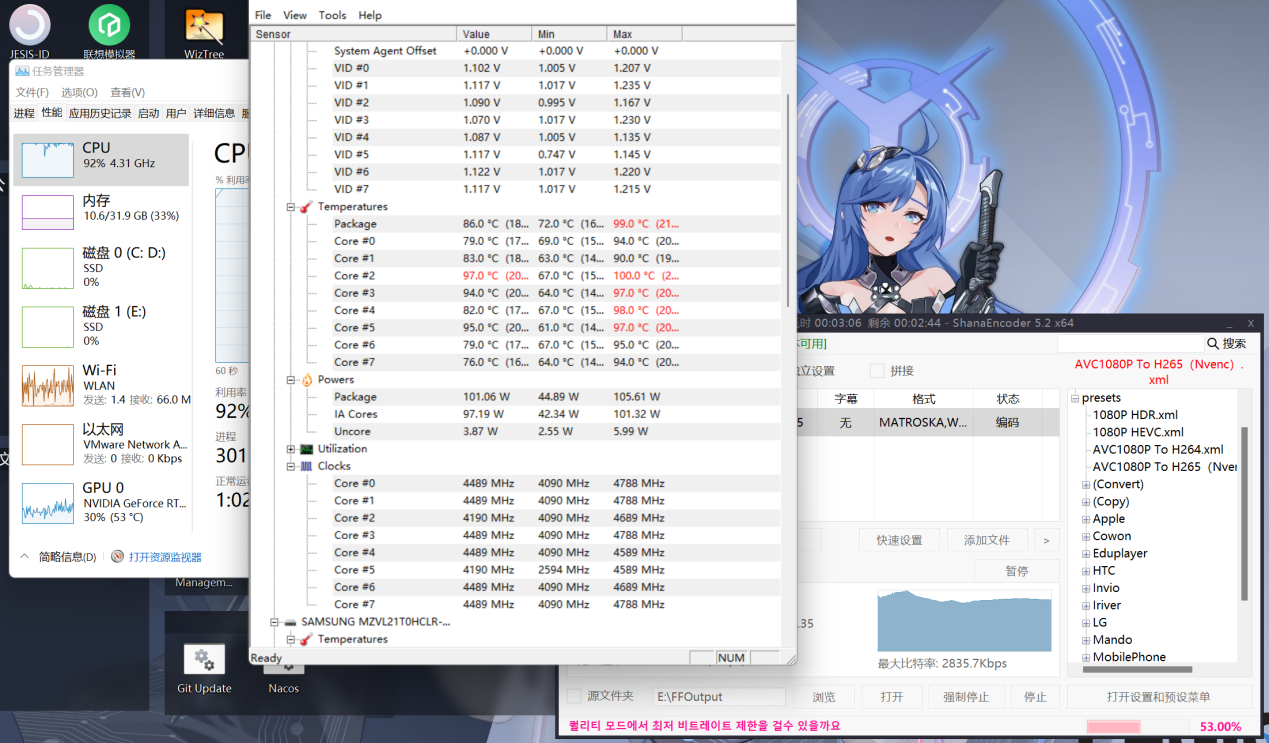Click the E:\FFOutput output path field
The height and width of the screenshot is (743, 1269).
[x=719, y=697]
